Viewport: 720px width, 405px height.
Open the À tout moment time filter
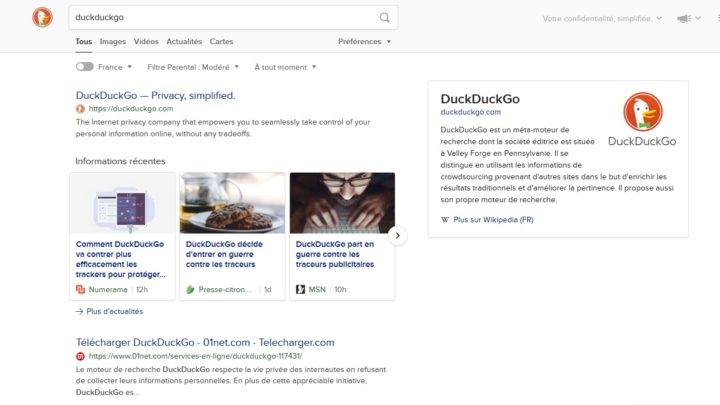pos(285,67)
